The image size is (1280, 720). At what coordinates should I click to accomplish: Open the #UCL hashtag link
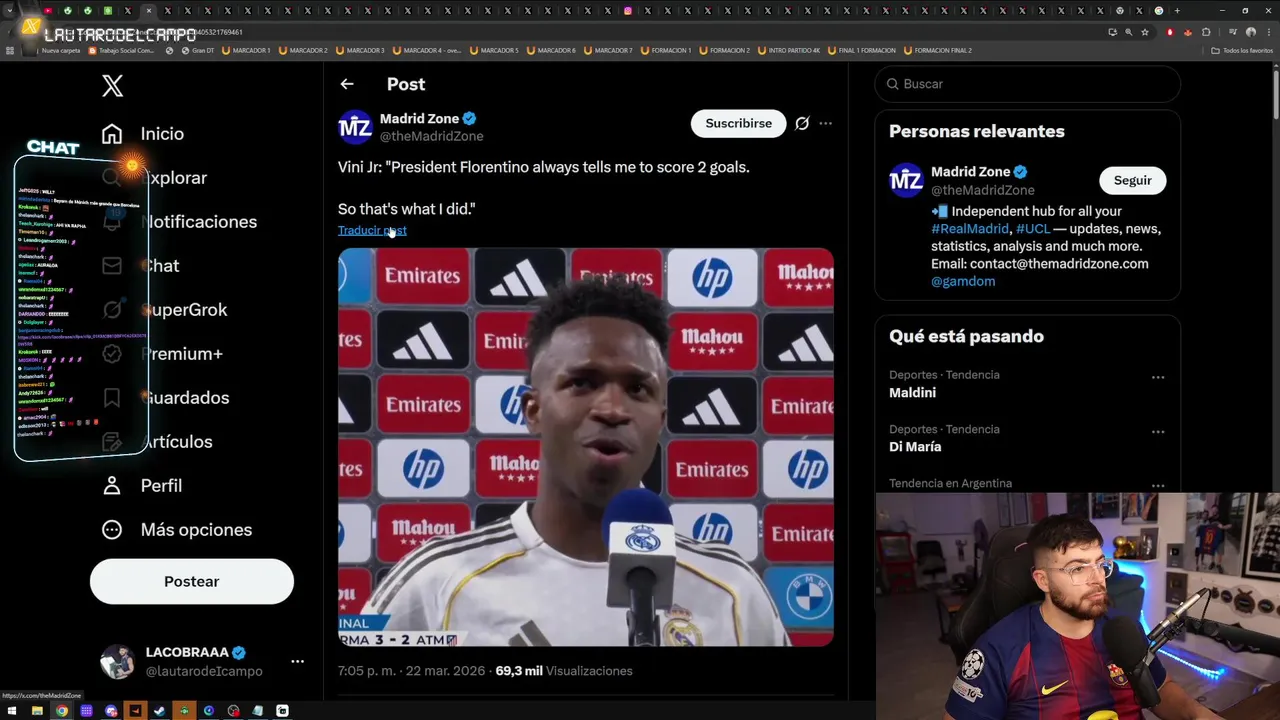coord(1033,229)
